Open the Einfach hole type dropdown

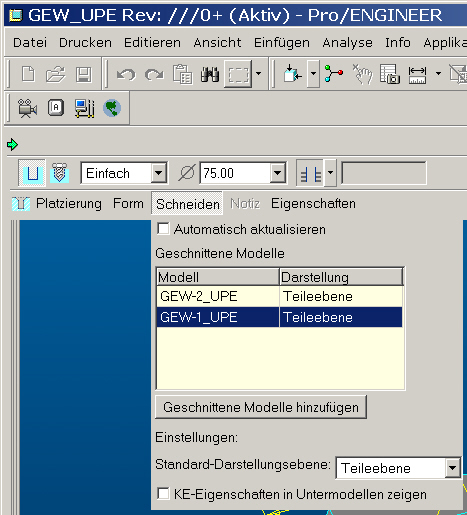click(x=159, y=173)
